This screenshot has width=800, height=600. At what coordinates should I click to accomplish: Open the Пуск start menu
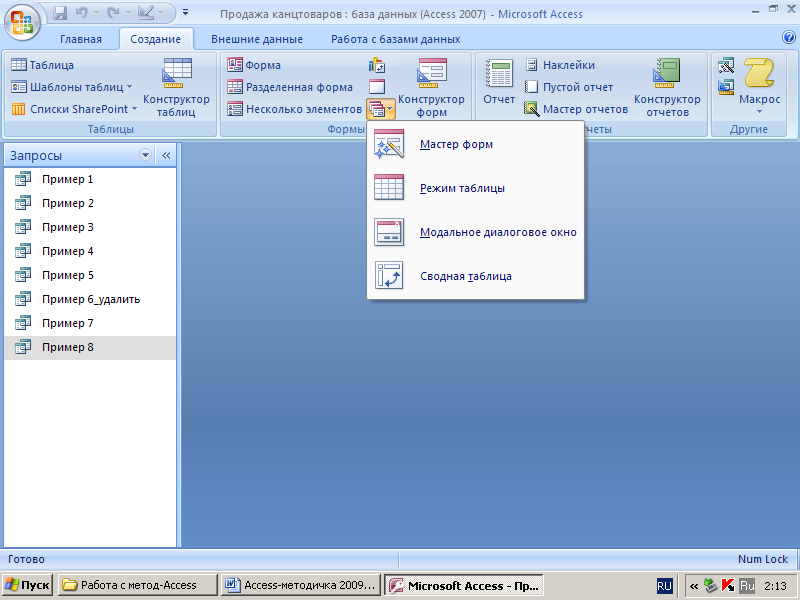28,585
